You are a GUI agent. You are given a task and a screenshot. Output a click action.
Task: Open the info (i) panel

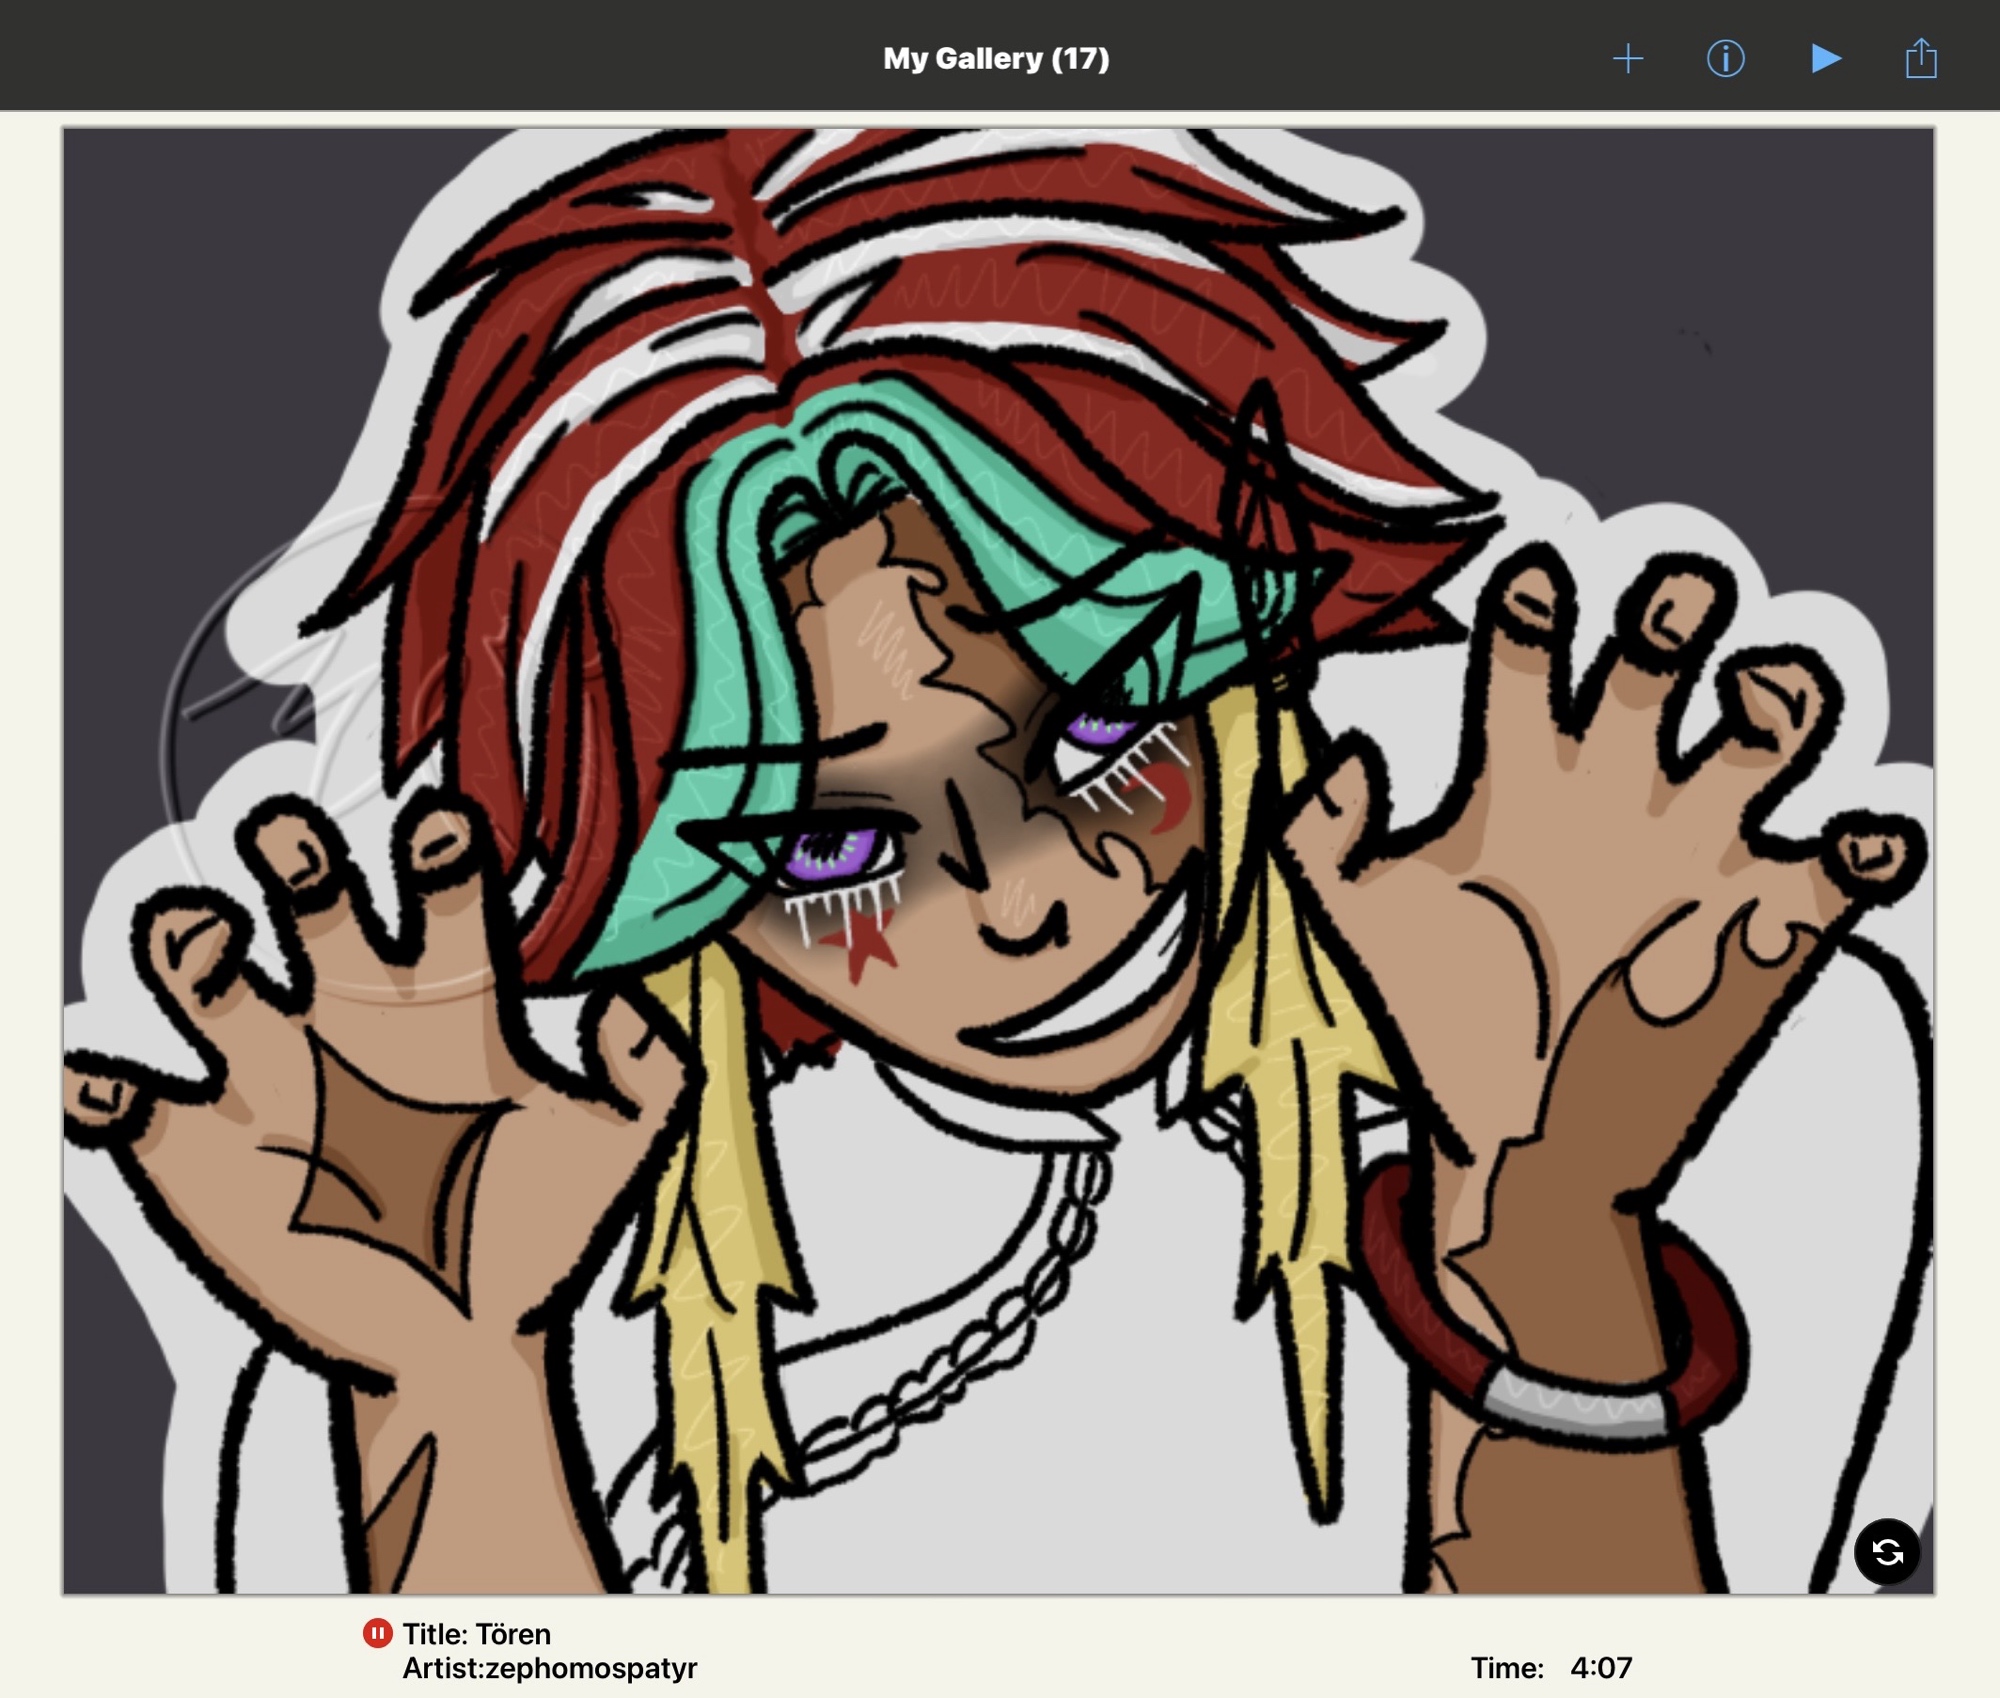pos(1725,59)
